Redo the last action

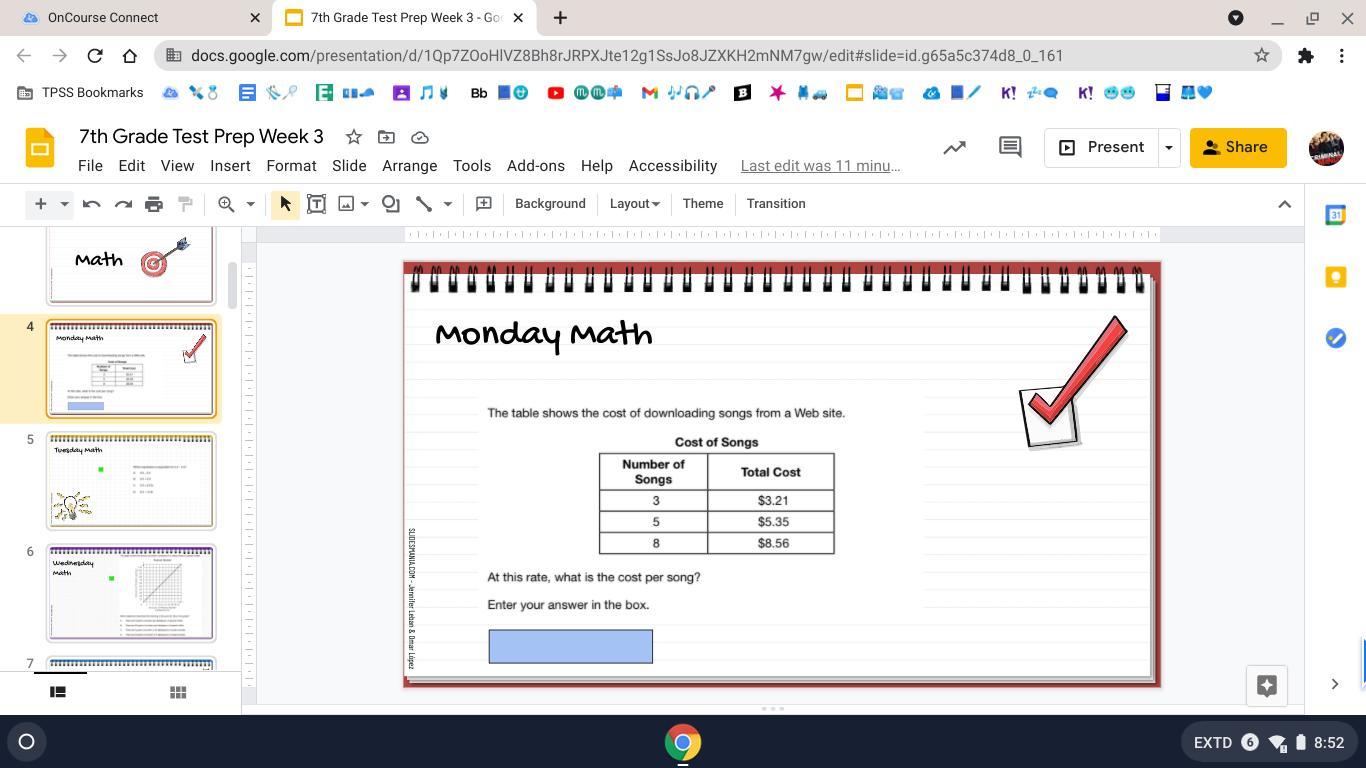pos(123,204)
